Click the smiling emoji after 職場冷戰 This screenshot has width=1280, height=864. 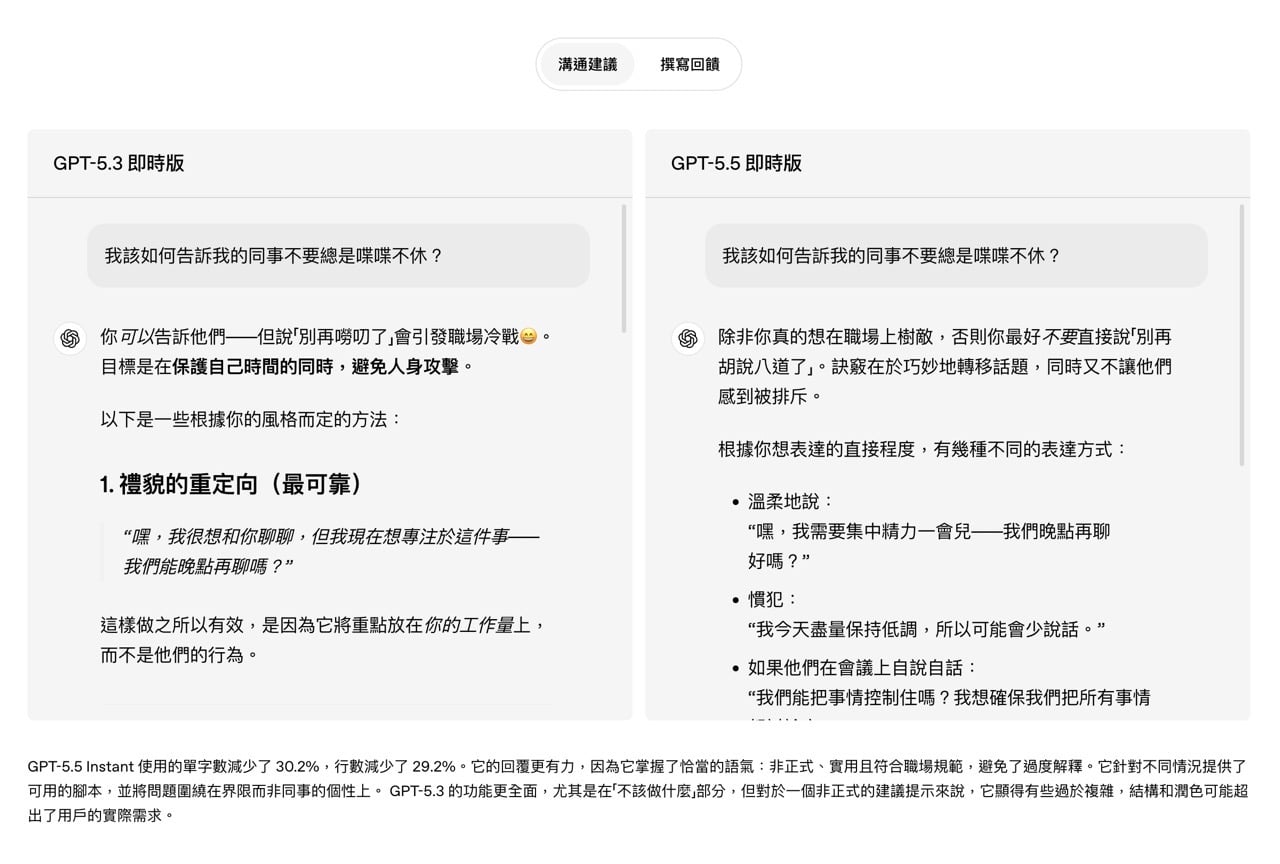pos(529,337)
